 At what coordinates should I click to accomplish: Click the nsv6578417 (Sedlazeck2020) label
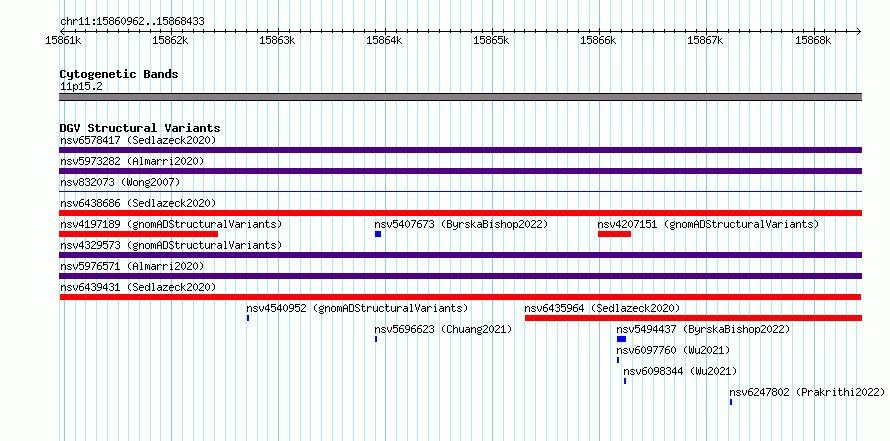click(138, 140)
